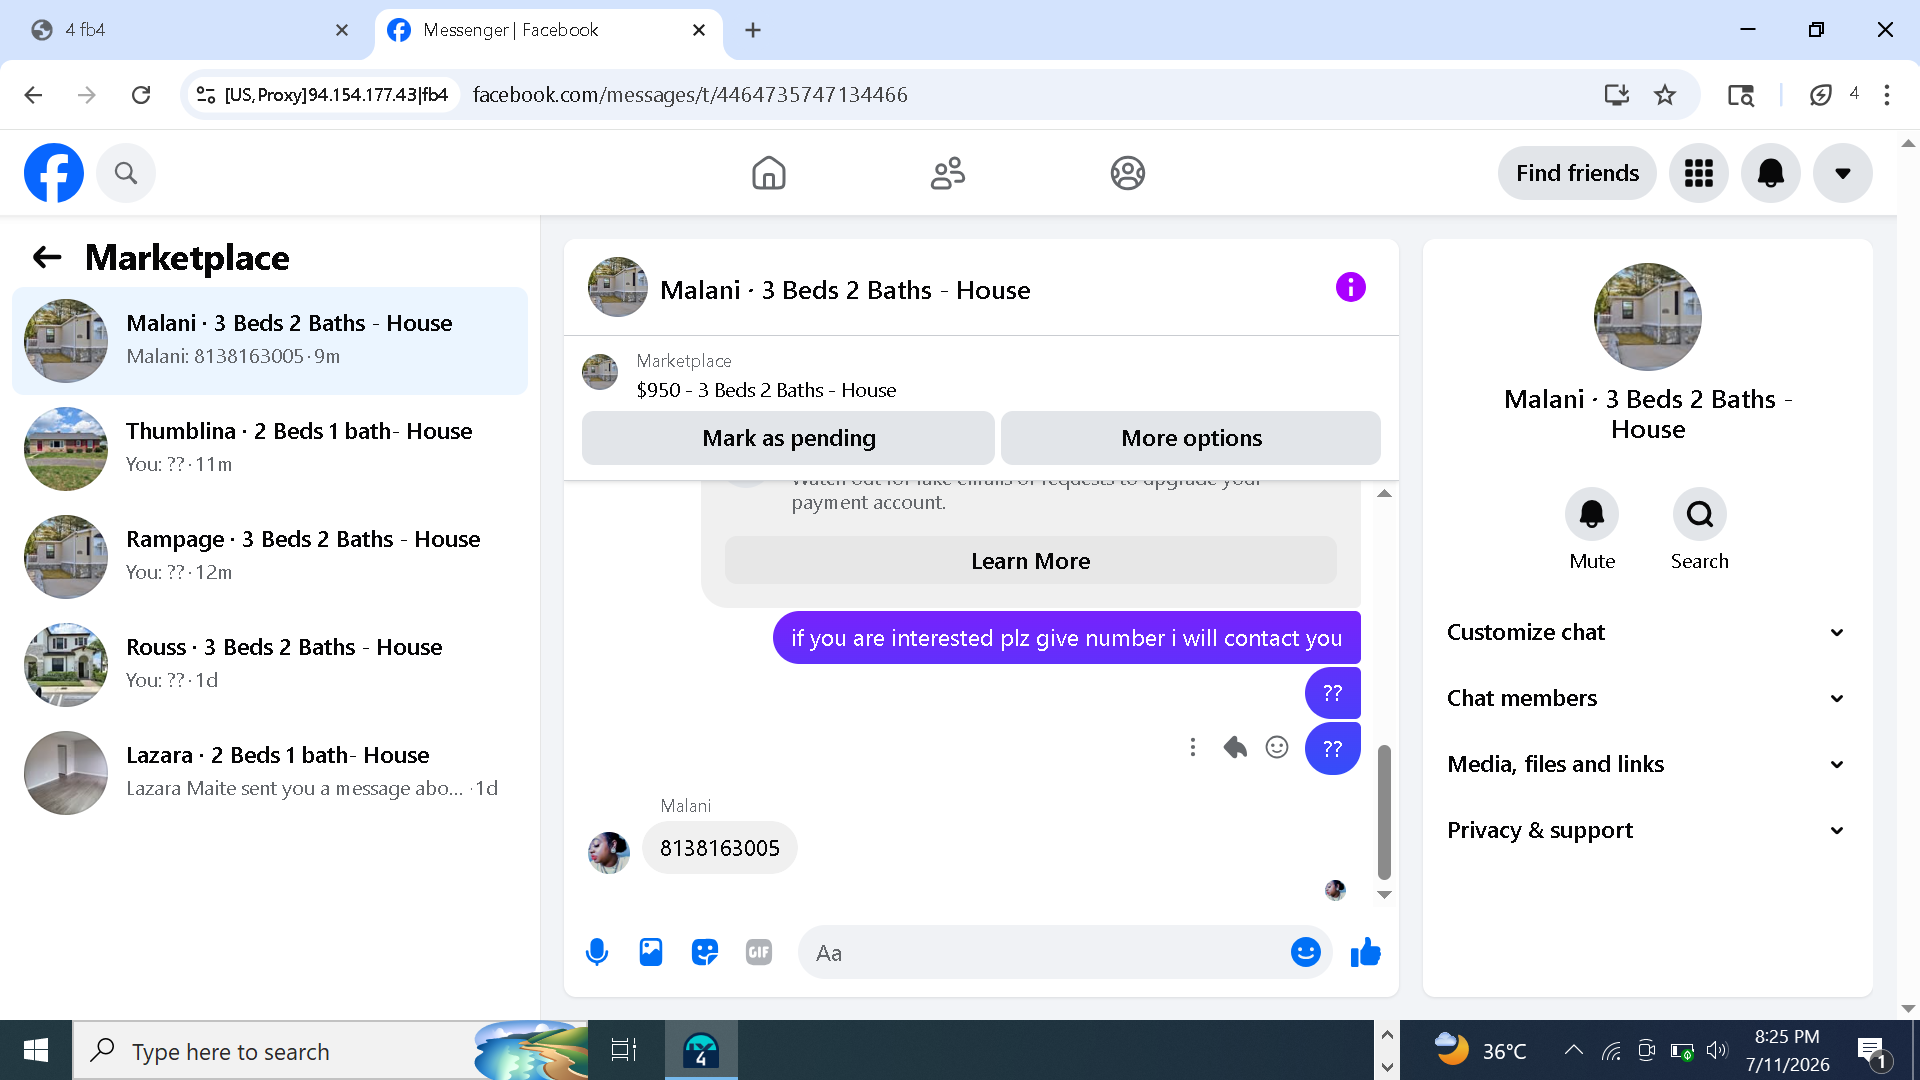React to the last ?? message
1920x1080 pixels.
click(x=1277, y=747)
